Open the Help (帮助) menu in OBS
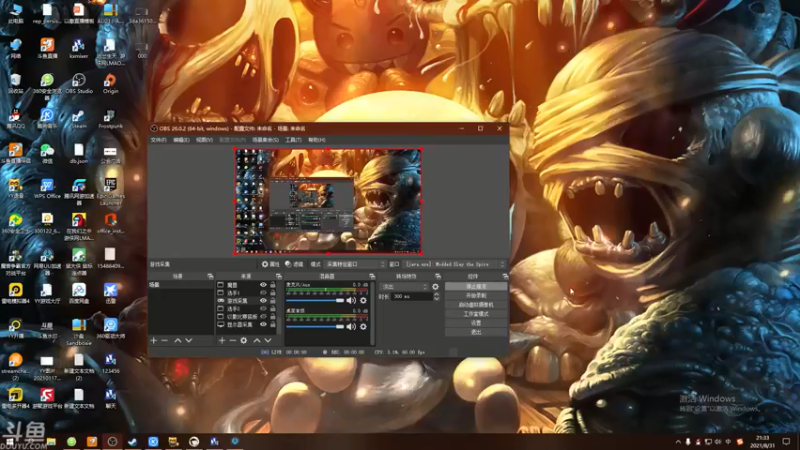The width and height of the screenshot is (800, 450). coord(316,140)
